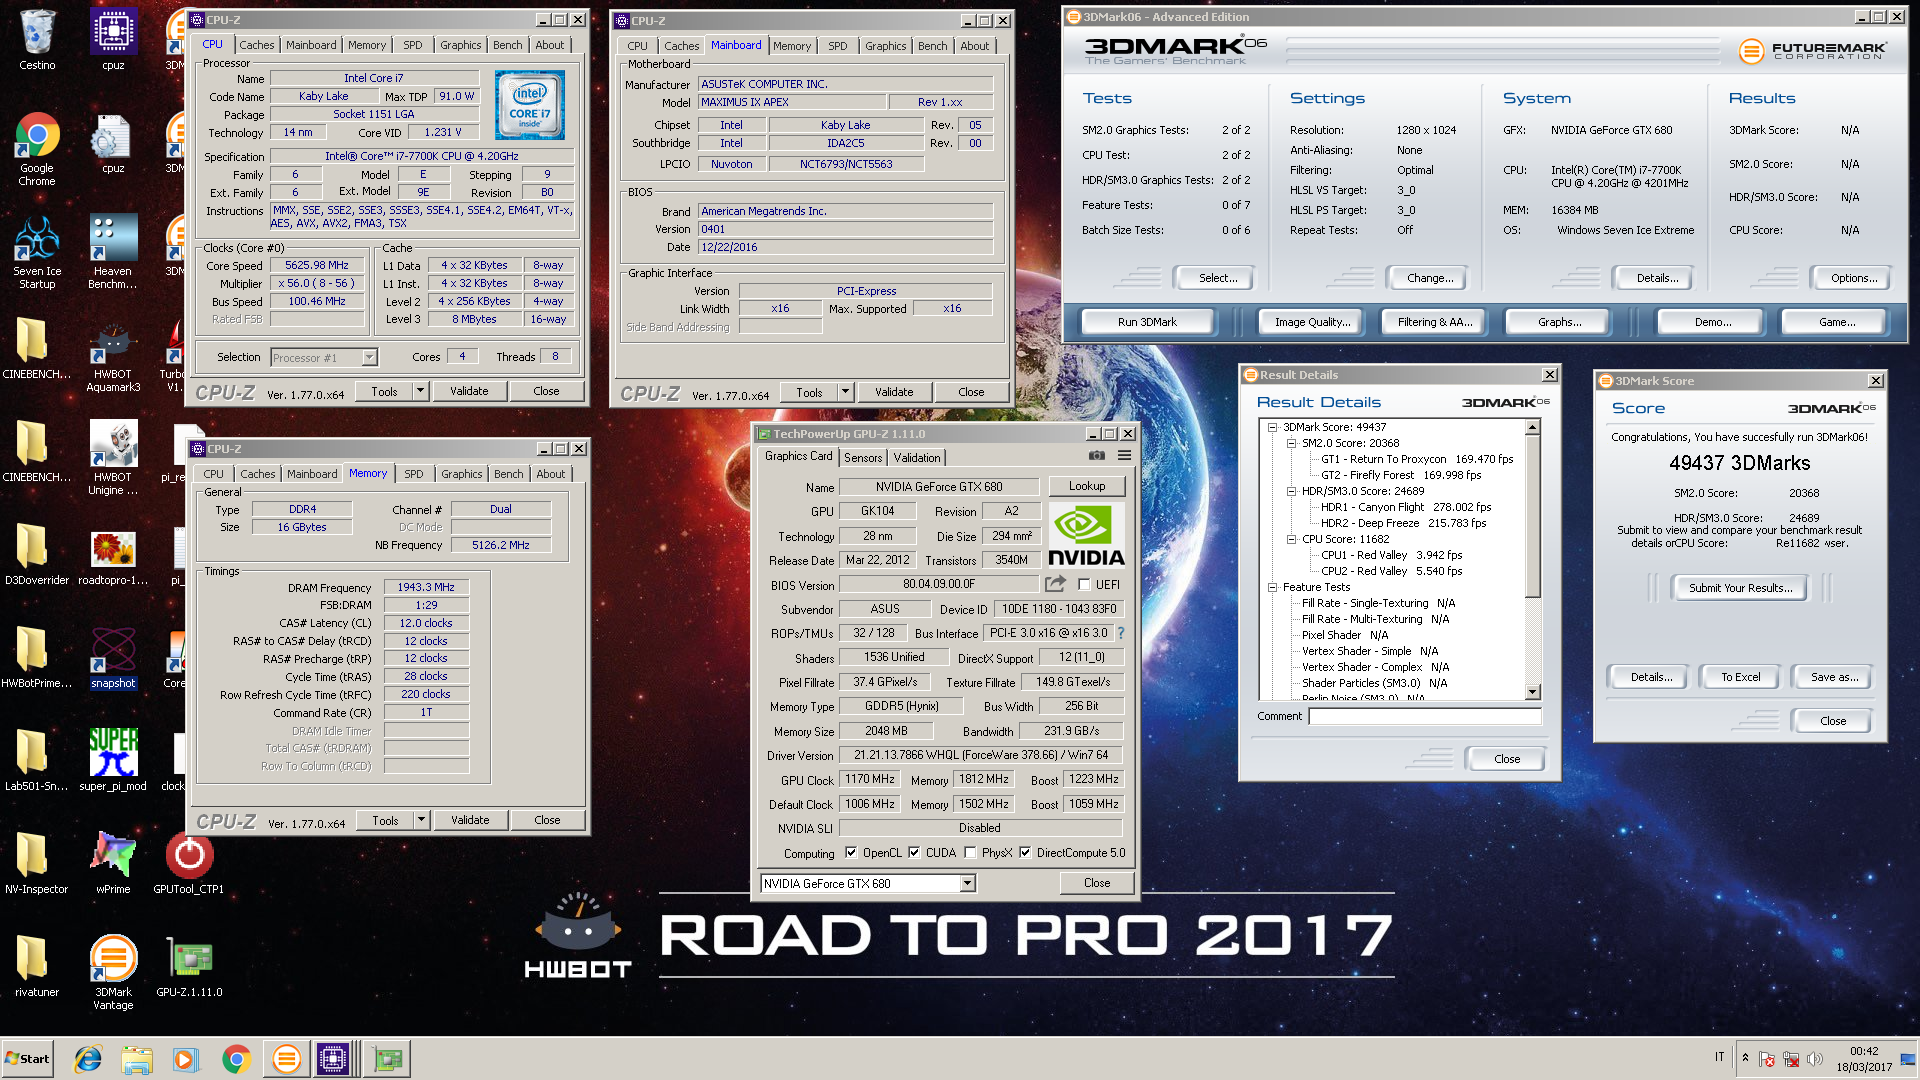
Task: Switch to Bench tab in CPU-Z CPU window
Action: (x=507, y=45)
